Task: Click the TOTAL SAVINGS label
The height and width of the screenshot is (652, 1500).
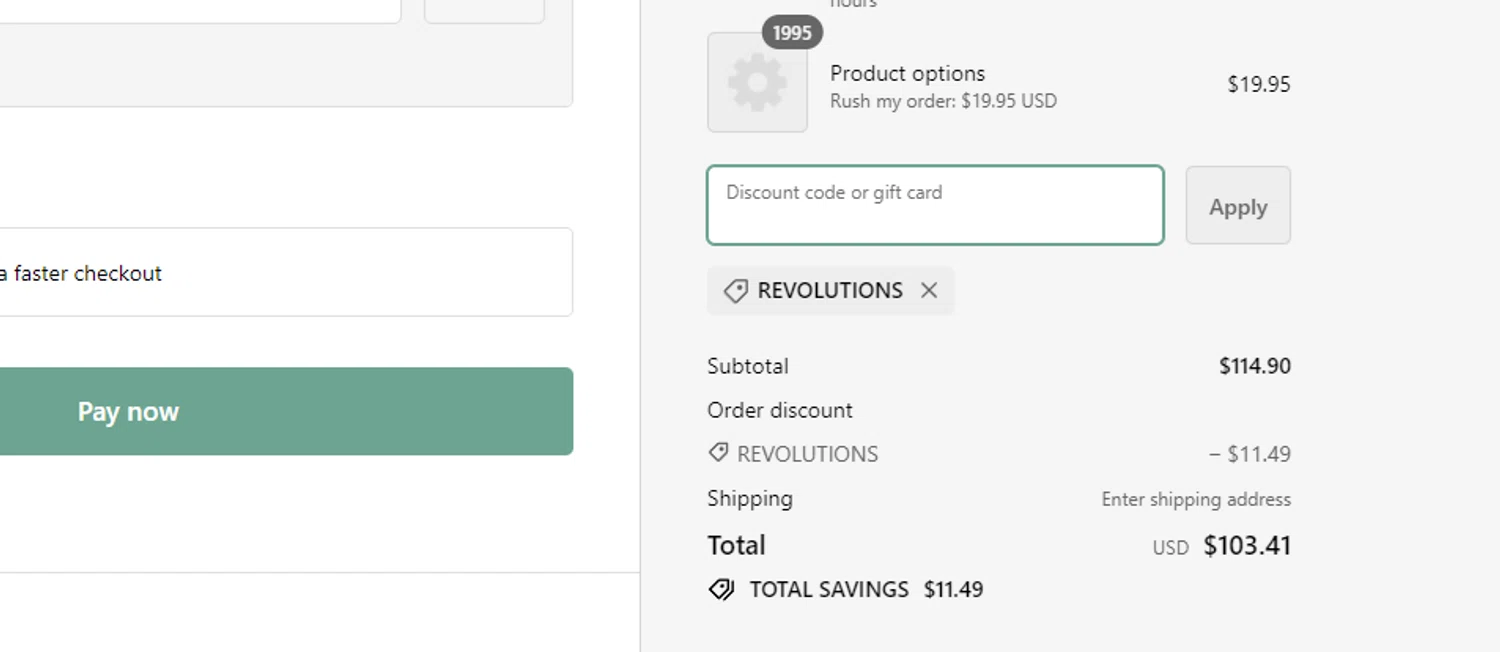Action: (x=829, y=590)
